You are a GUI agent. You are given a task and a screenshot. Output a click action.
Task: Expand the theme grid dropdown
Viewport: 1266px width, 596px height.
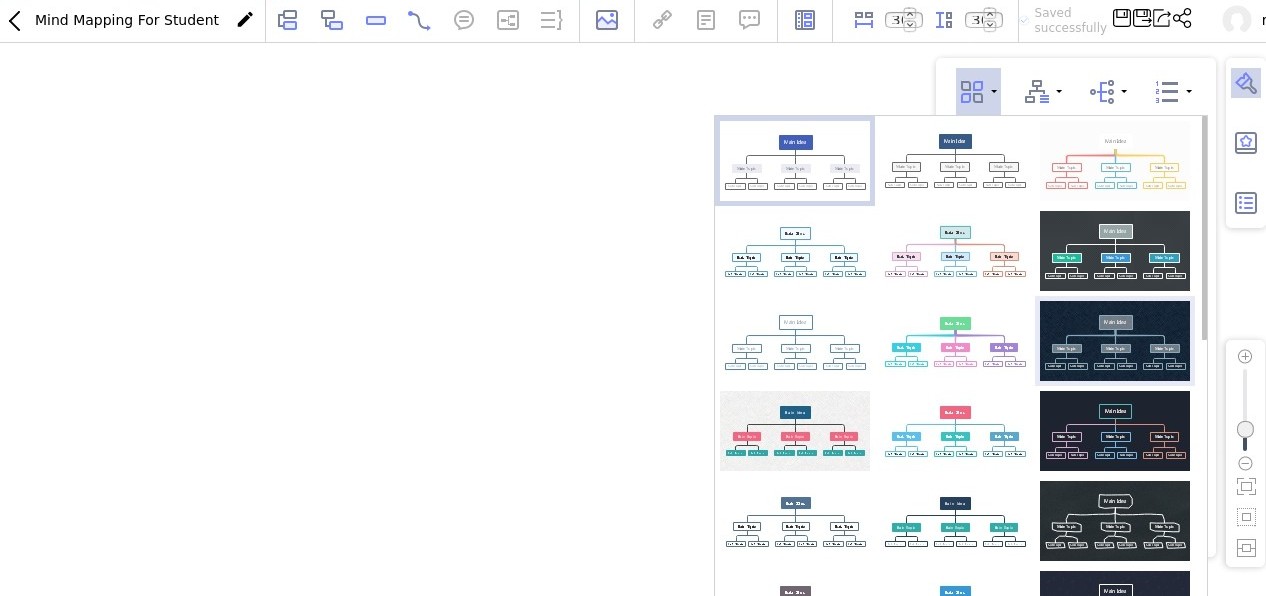pos(978,92)
